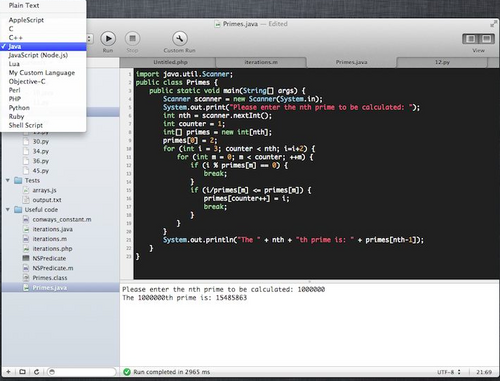The width and height of the screenshot is (500, 381).
Task: Open iterations.m in sidebar
Action: click(49, 239)
